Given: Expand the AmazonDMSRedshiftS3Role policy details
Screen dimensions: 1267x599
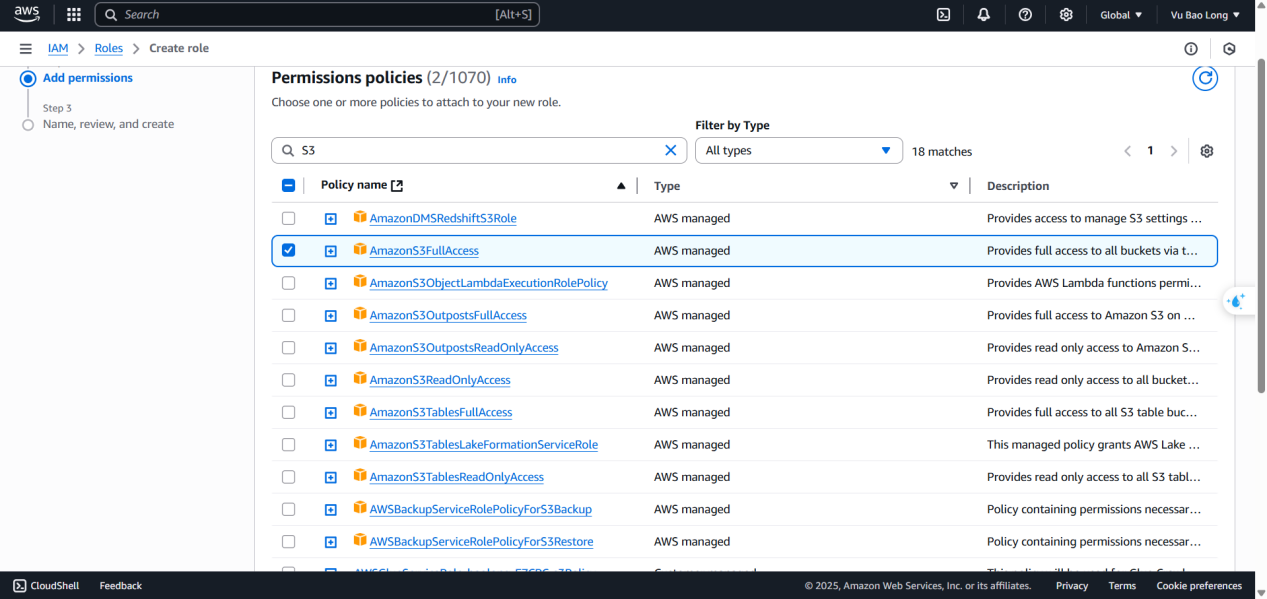Looking at the screenshot, I should tap(331, 219).
